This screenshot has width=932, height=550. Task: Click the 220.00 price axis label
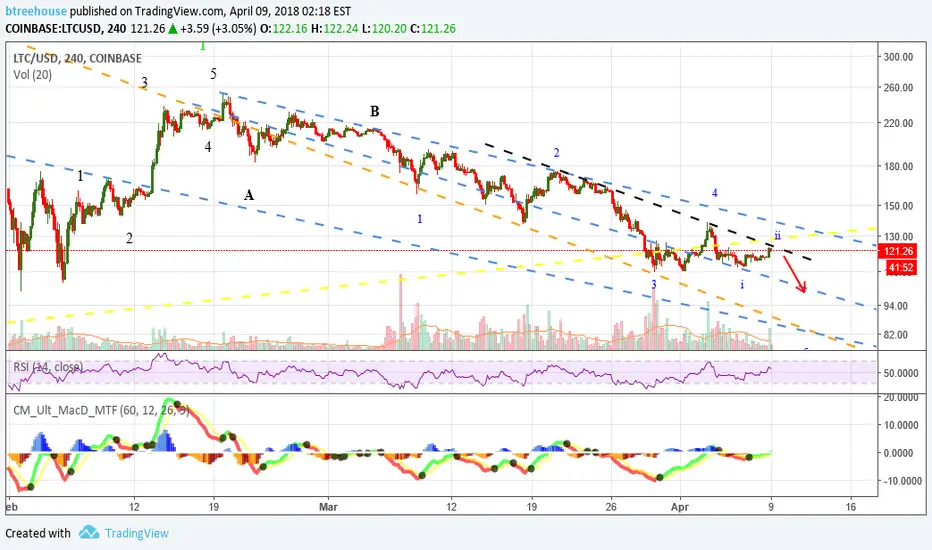pos(898,123)
